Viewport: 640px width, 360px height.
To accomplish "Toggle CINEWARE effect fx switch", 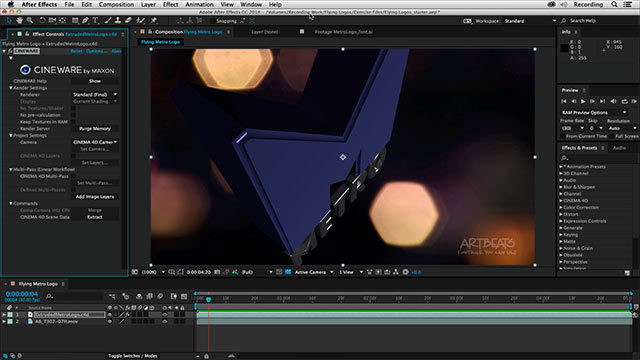I will [x=10, y=51].
